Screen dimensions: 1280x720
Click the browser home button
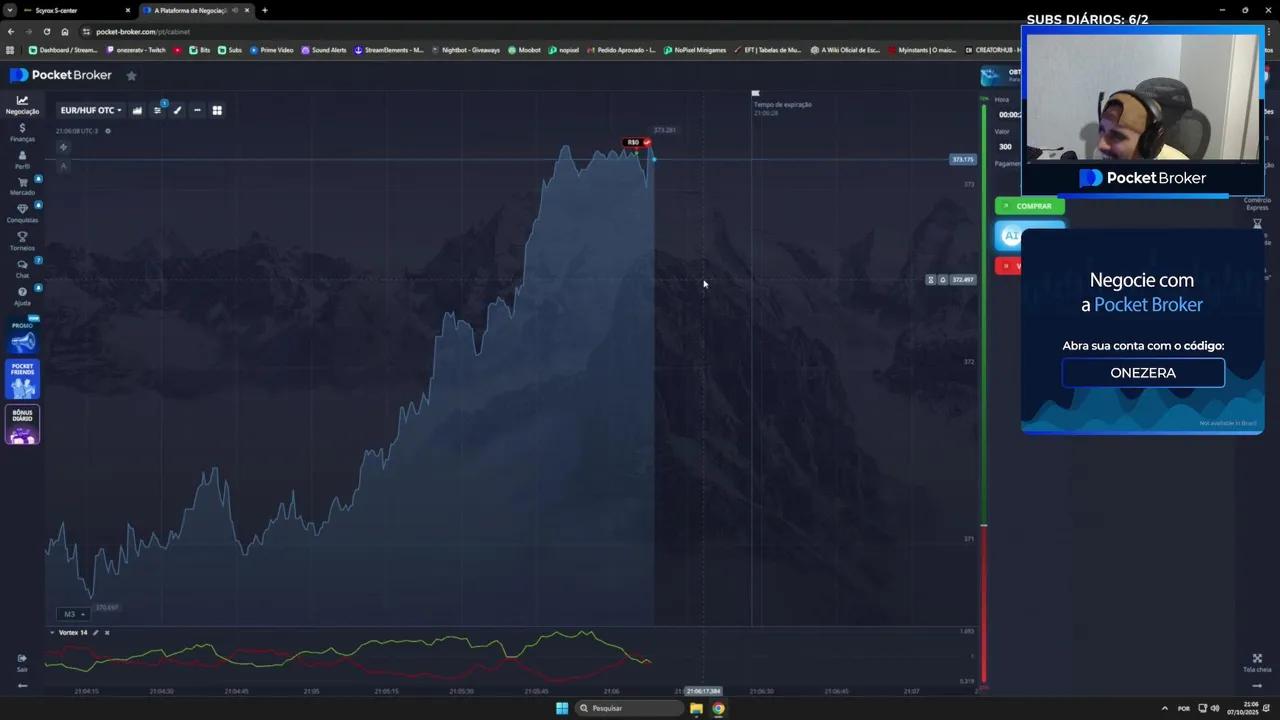point(65,31)
